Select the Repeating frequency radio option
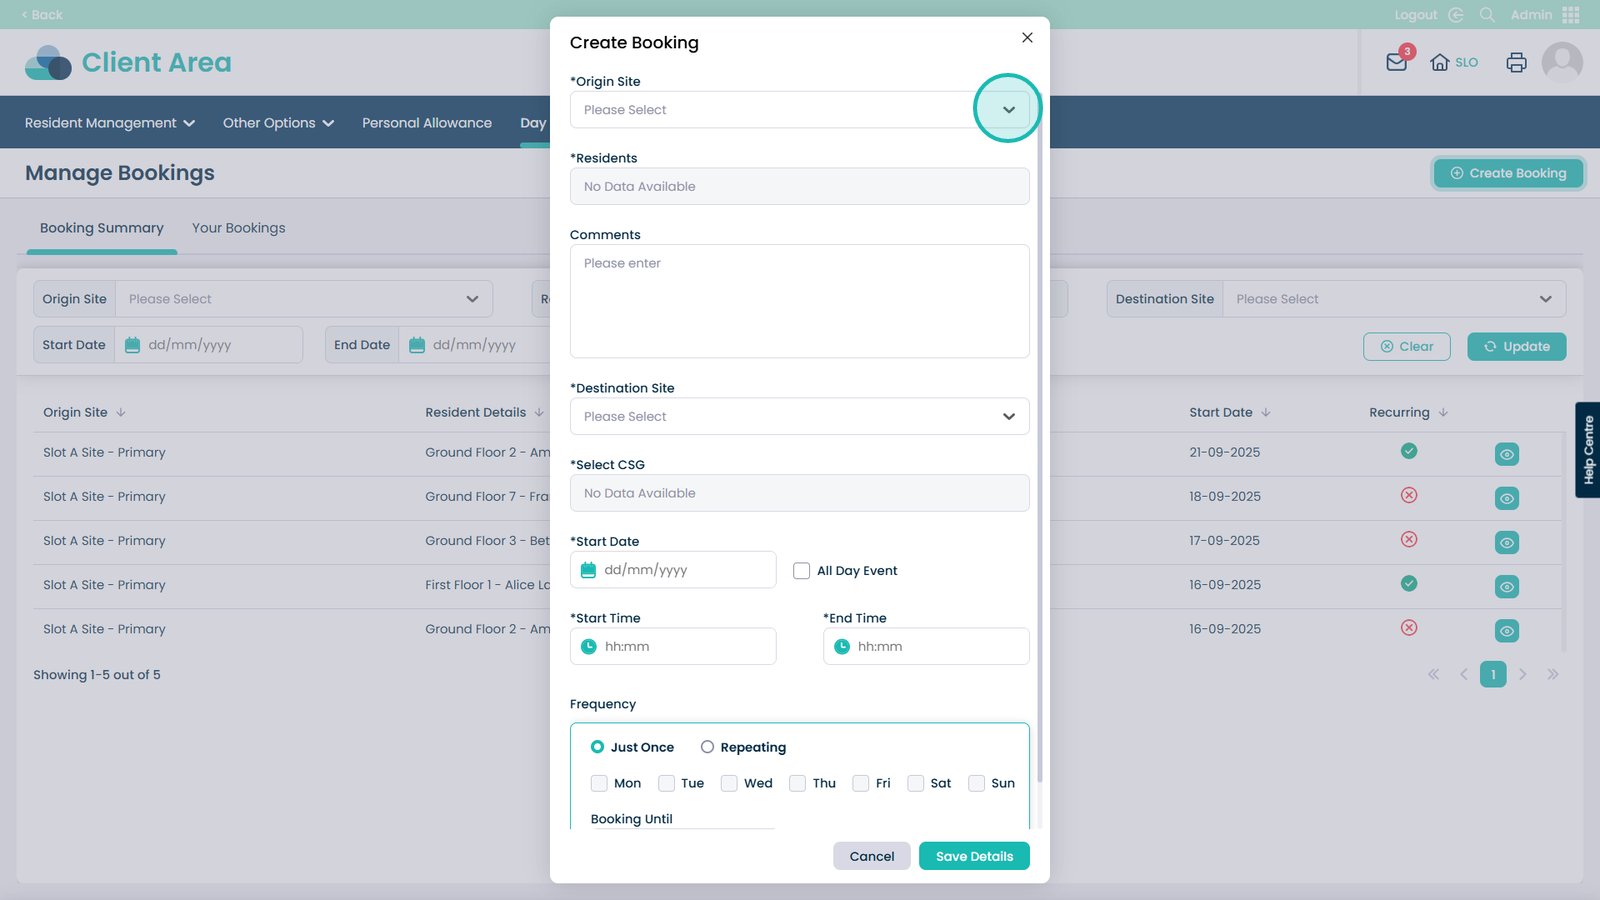 coord(707,747)
